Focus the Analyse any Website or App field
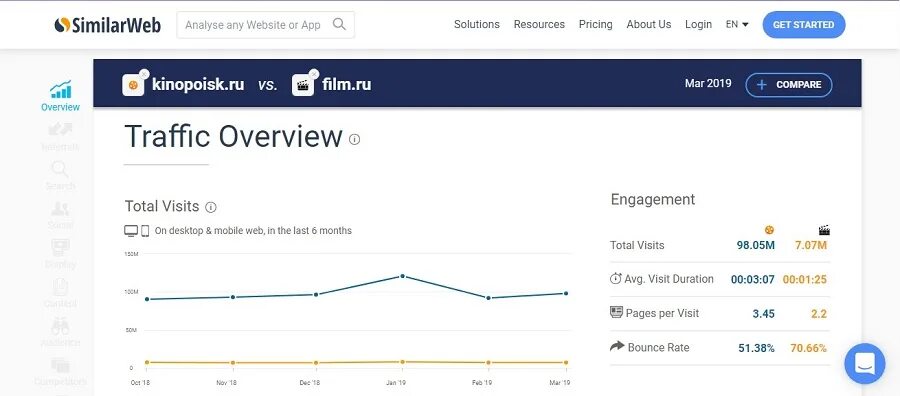 tap(265, 25)
